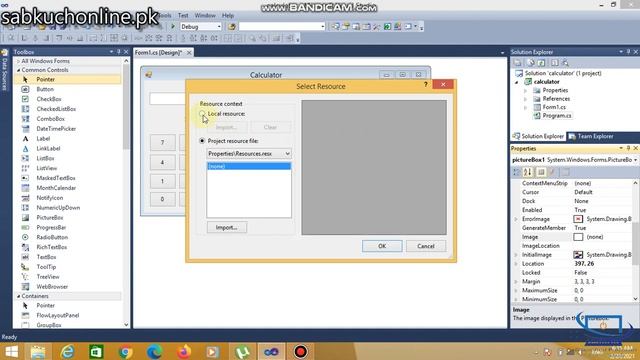Expand the References node in Solution Explorer

coord(525,99)
